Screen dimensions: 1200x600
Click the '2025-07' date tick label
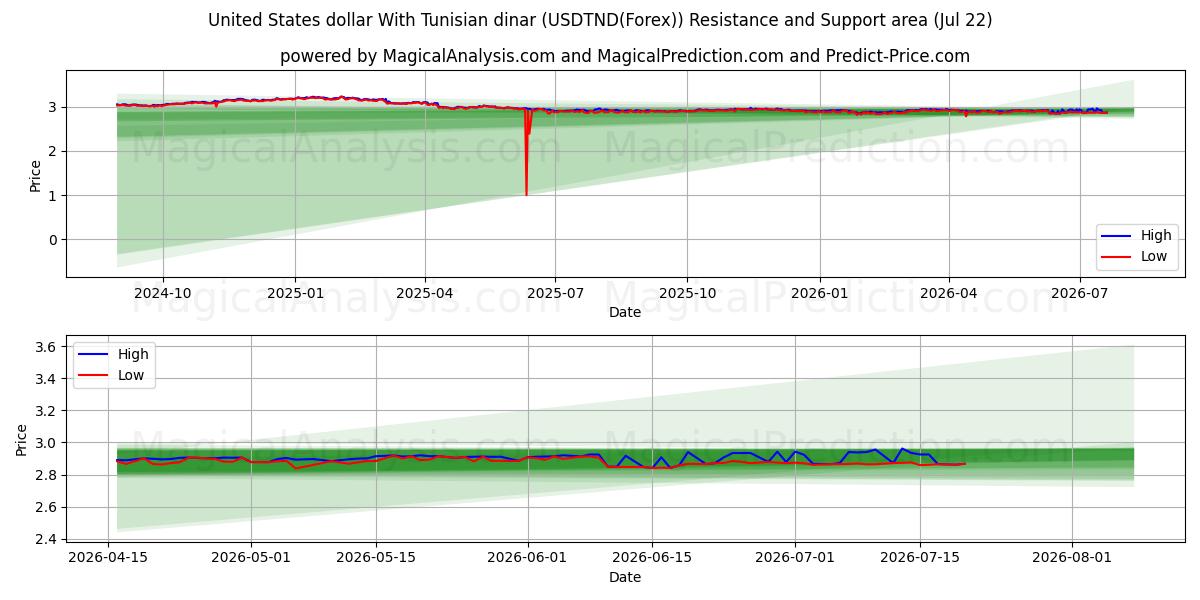click(x=555, y=293)
